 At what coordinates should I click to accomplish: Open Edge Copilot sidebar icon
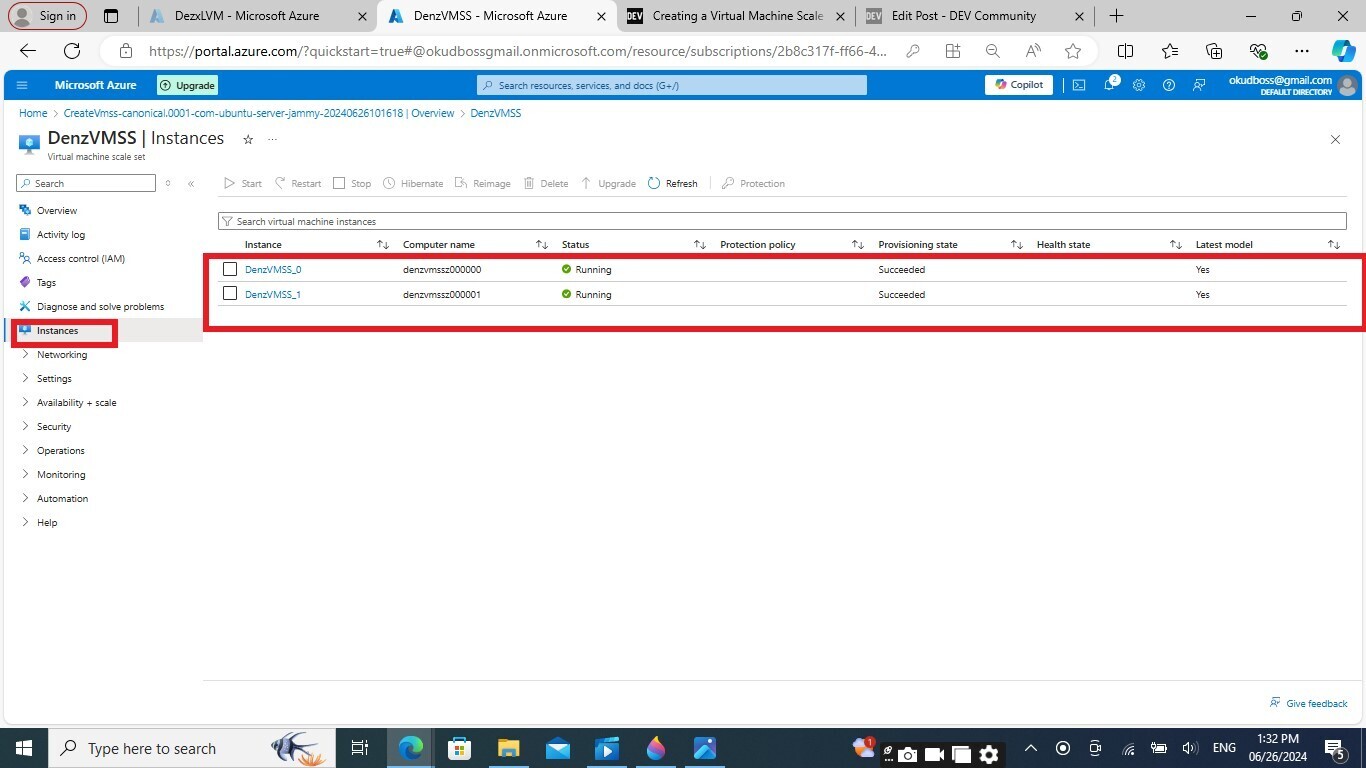click(x=1343, y=51)
